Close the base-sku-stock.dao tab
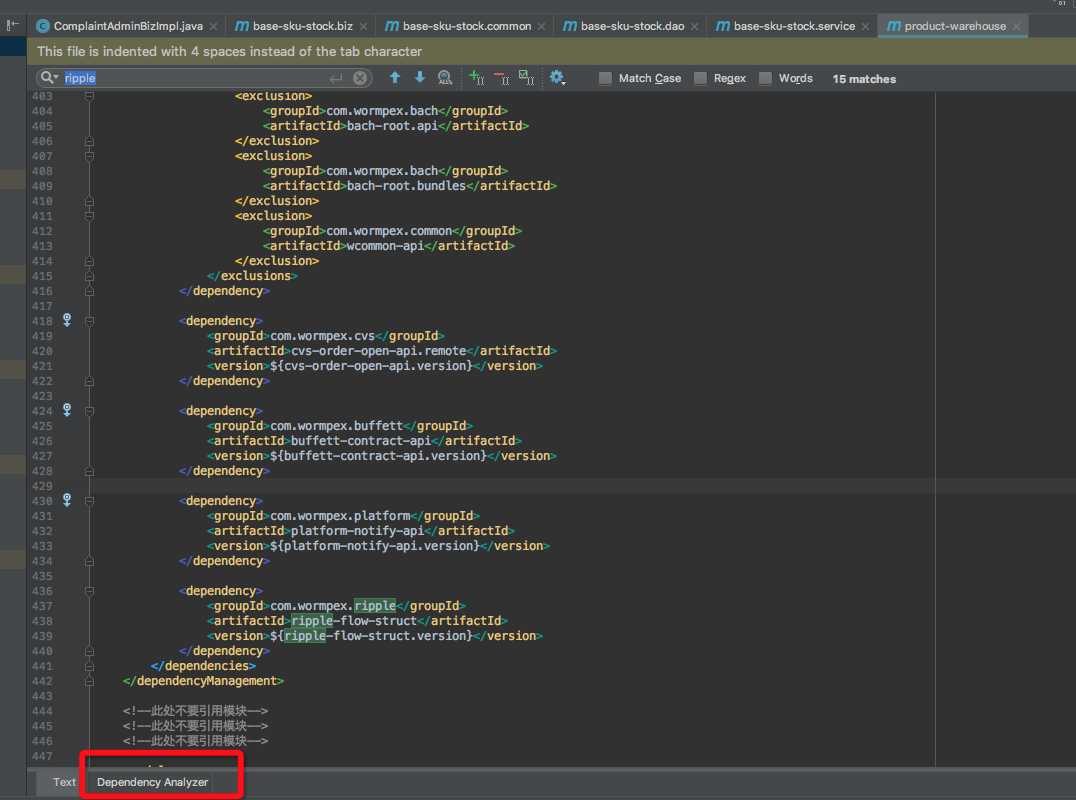The image size is (1076, 800). tap(694, 26)
